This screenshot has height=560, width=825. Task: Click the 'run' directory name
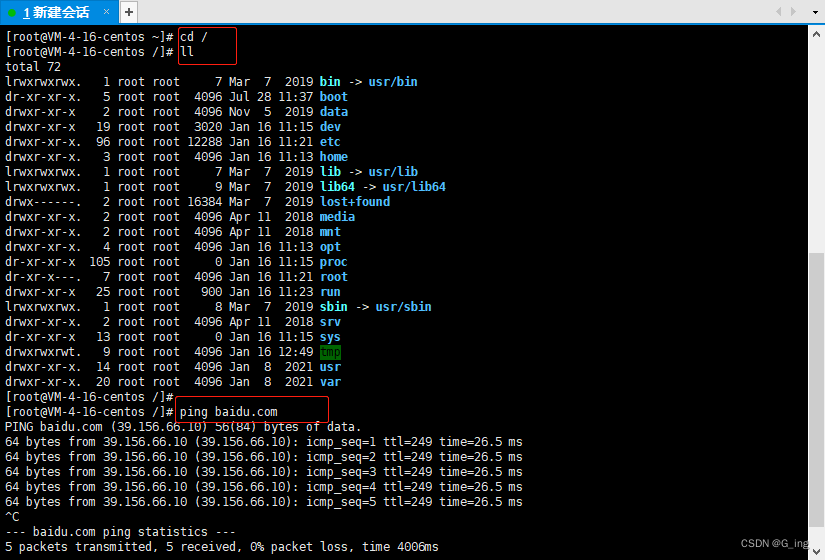coord(330,292)
